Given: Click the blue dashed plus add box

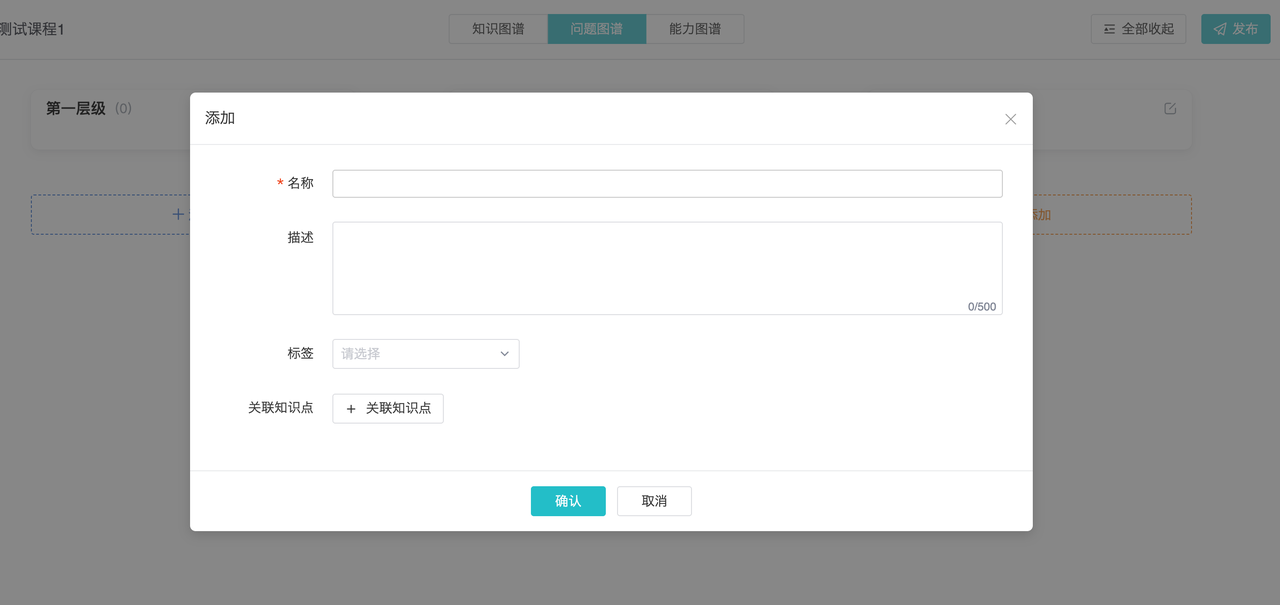Looking at the screenshot, I should 110,214.
